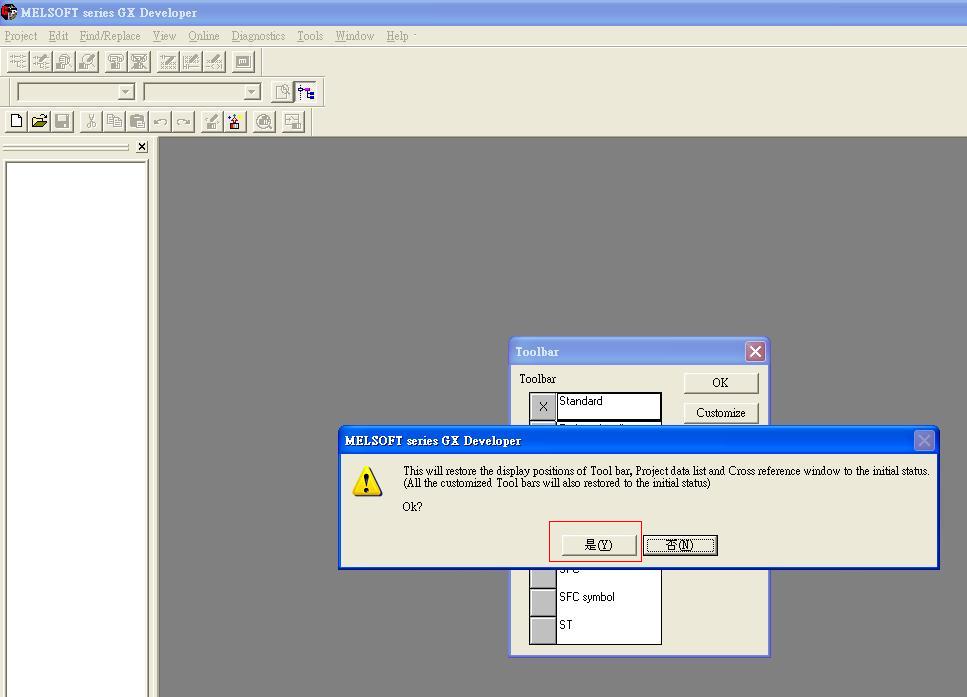This screenshot has height=697, width=967.
Task: Close the project data list panel
Action: (x=142, y=147)
